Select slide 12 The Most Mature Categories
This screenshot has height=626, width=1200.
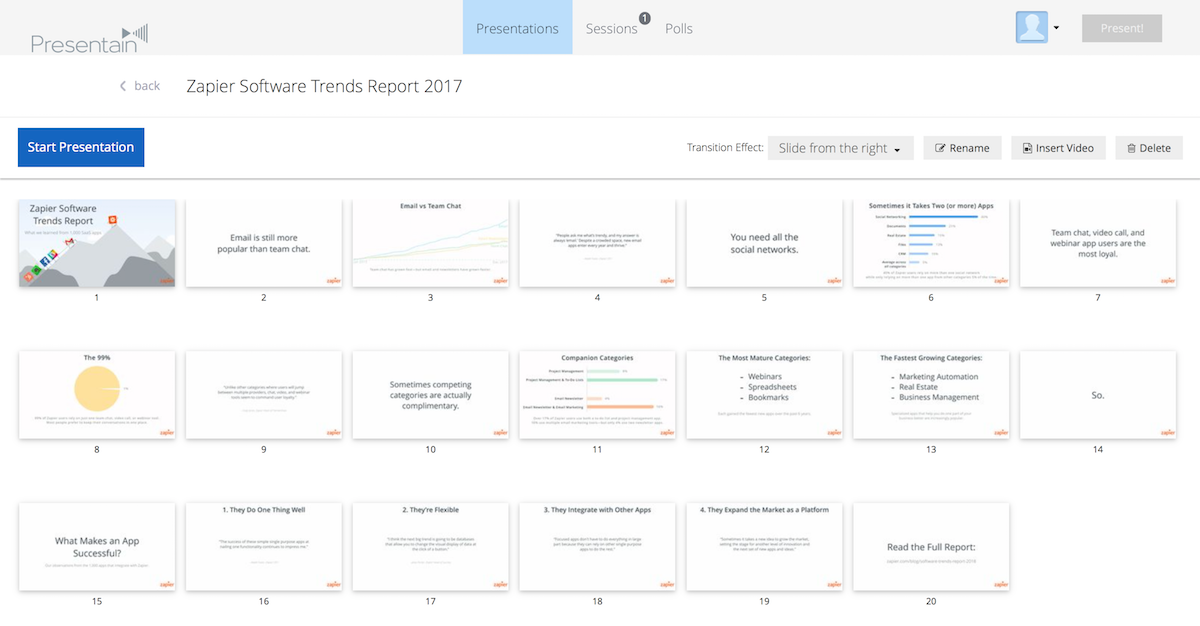[764, 395]
